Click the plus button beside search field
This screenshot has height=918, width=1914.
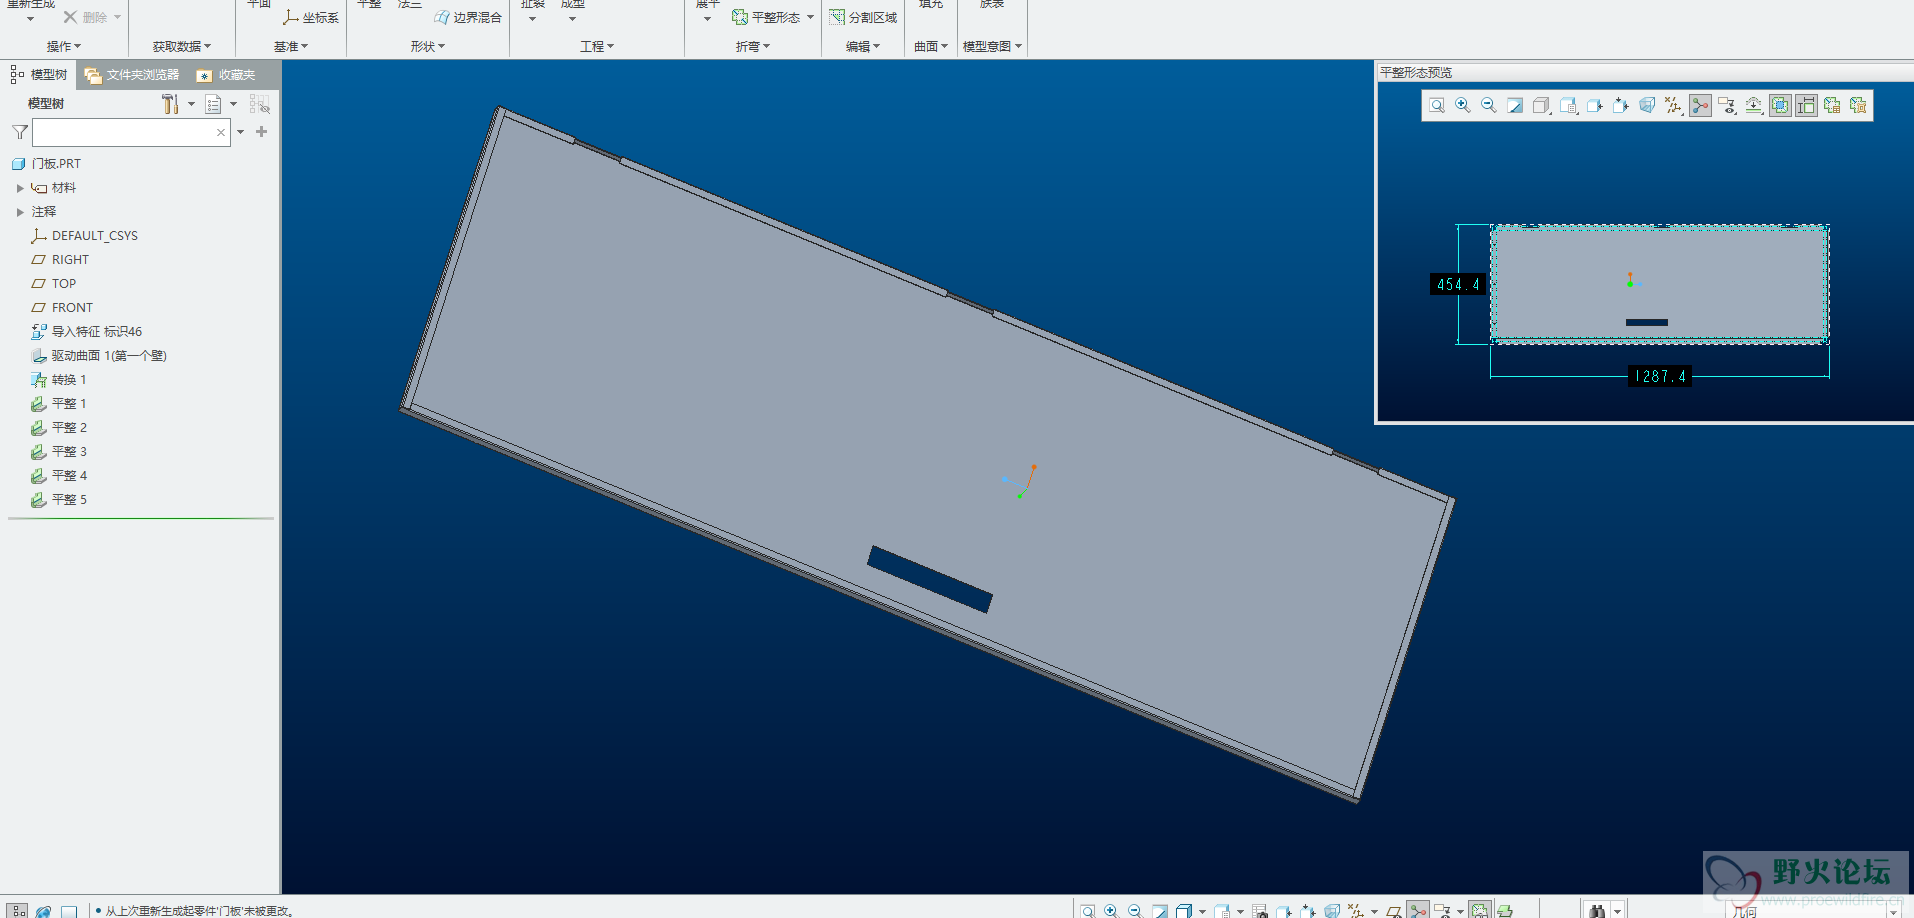[x=262, y=132]
